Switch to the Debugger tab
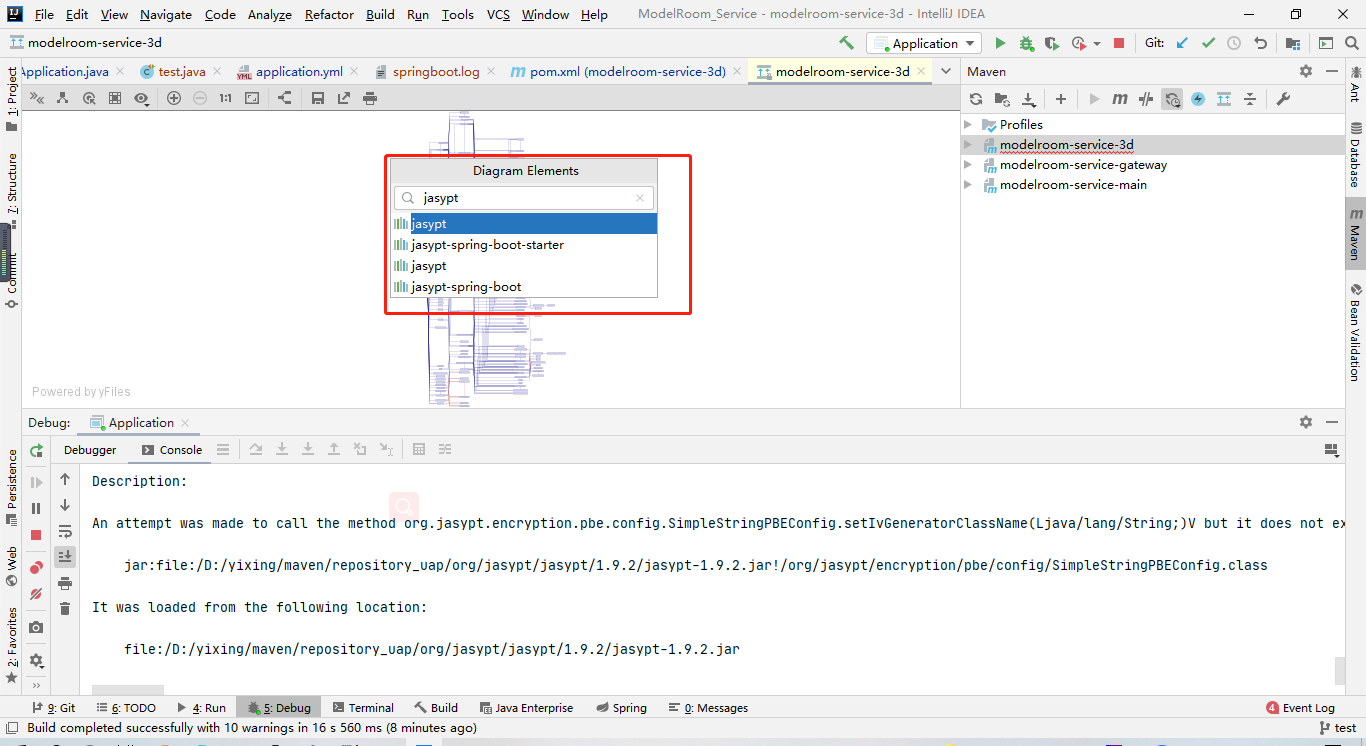The image size is (1366, 746). [90, 450]
